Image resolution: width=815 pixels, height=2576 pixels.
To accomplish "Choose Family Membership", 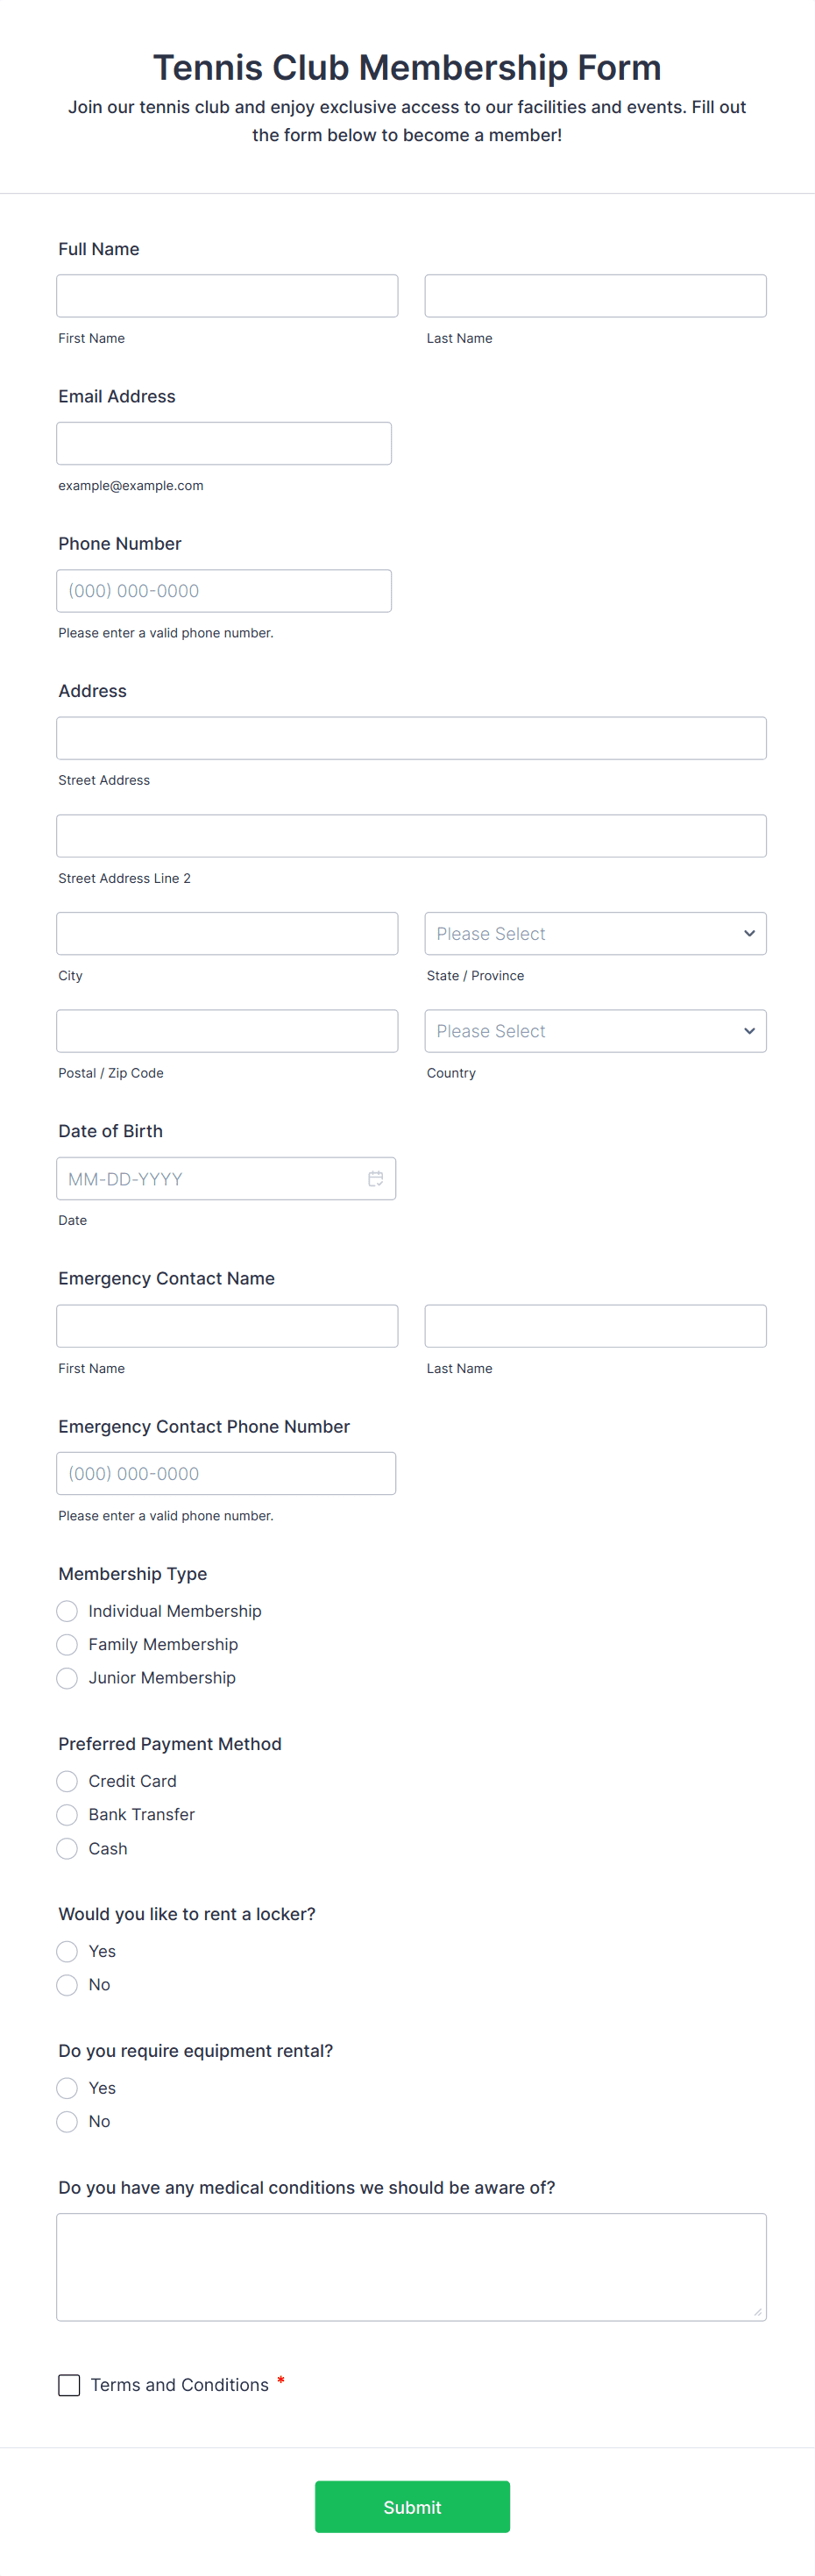I will 66,1644.
